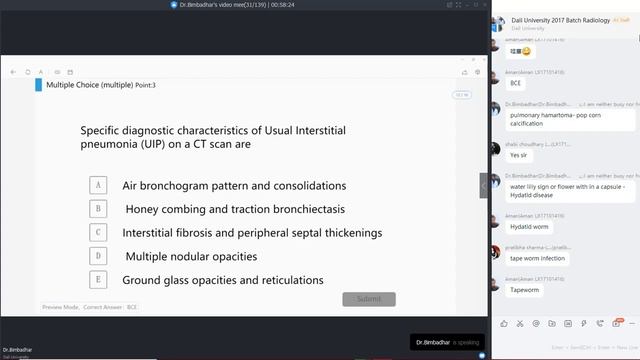
Task: Click the 'All Staff' orange tag
Action: pyautogui.click(x=621, y=20)
